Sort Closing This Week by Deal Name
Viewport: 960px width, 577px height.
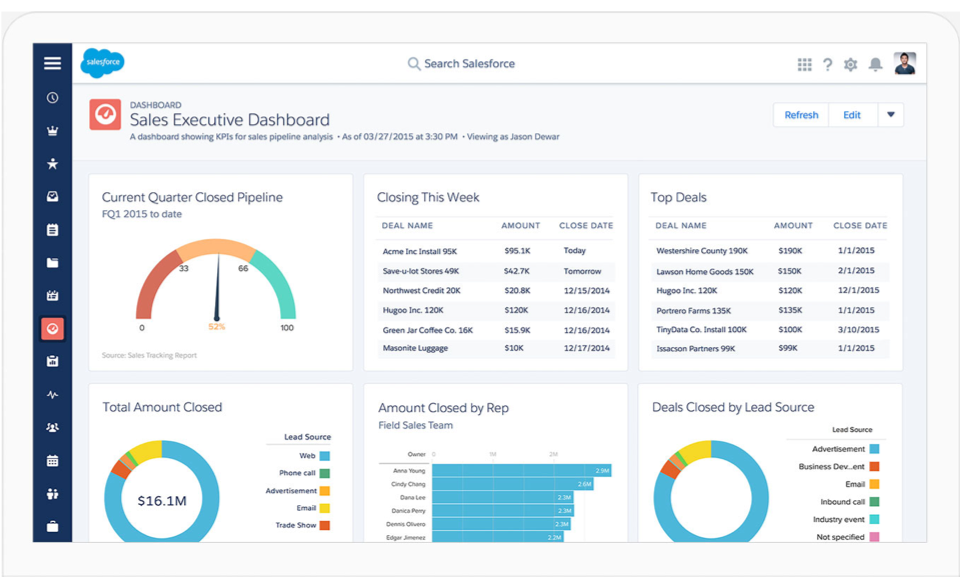coord(407,225)
